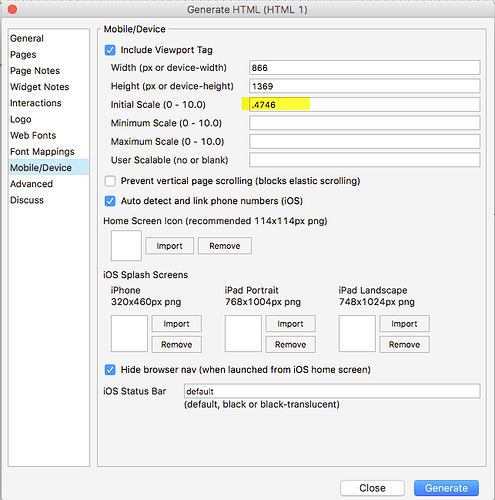Image resolution: width=495 pixels, height=500 pixels.
Task: Click the Generate button
Action: [x=446, y=488]
